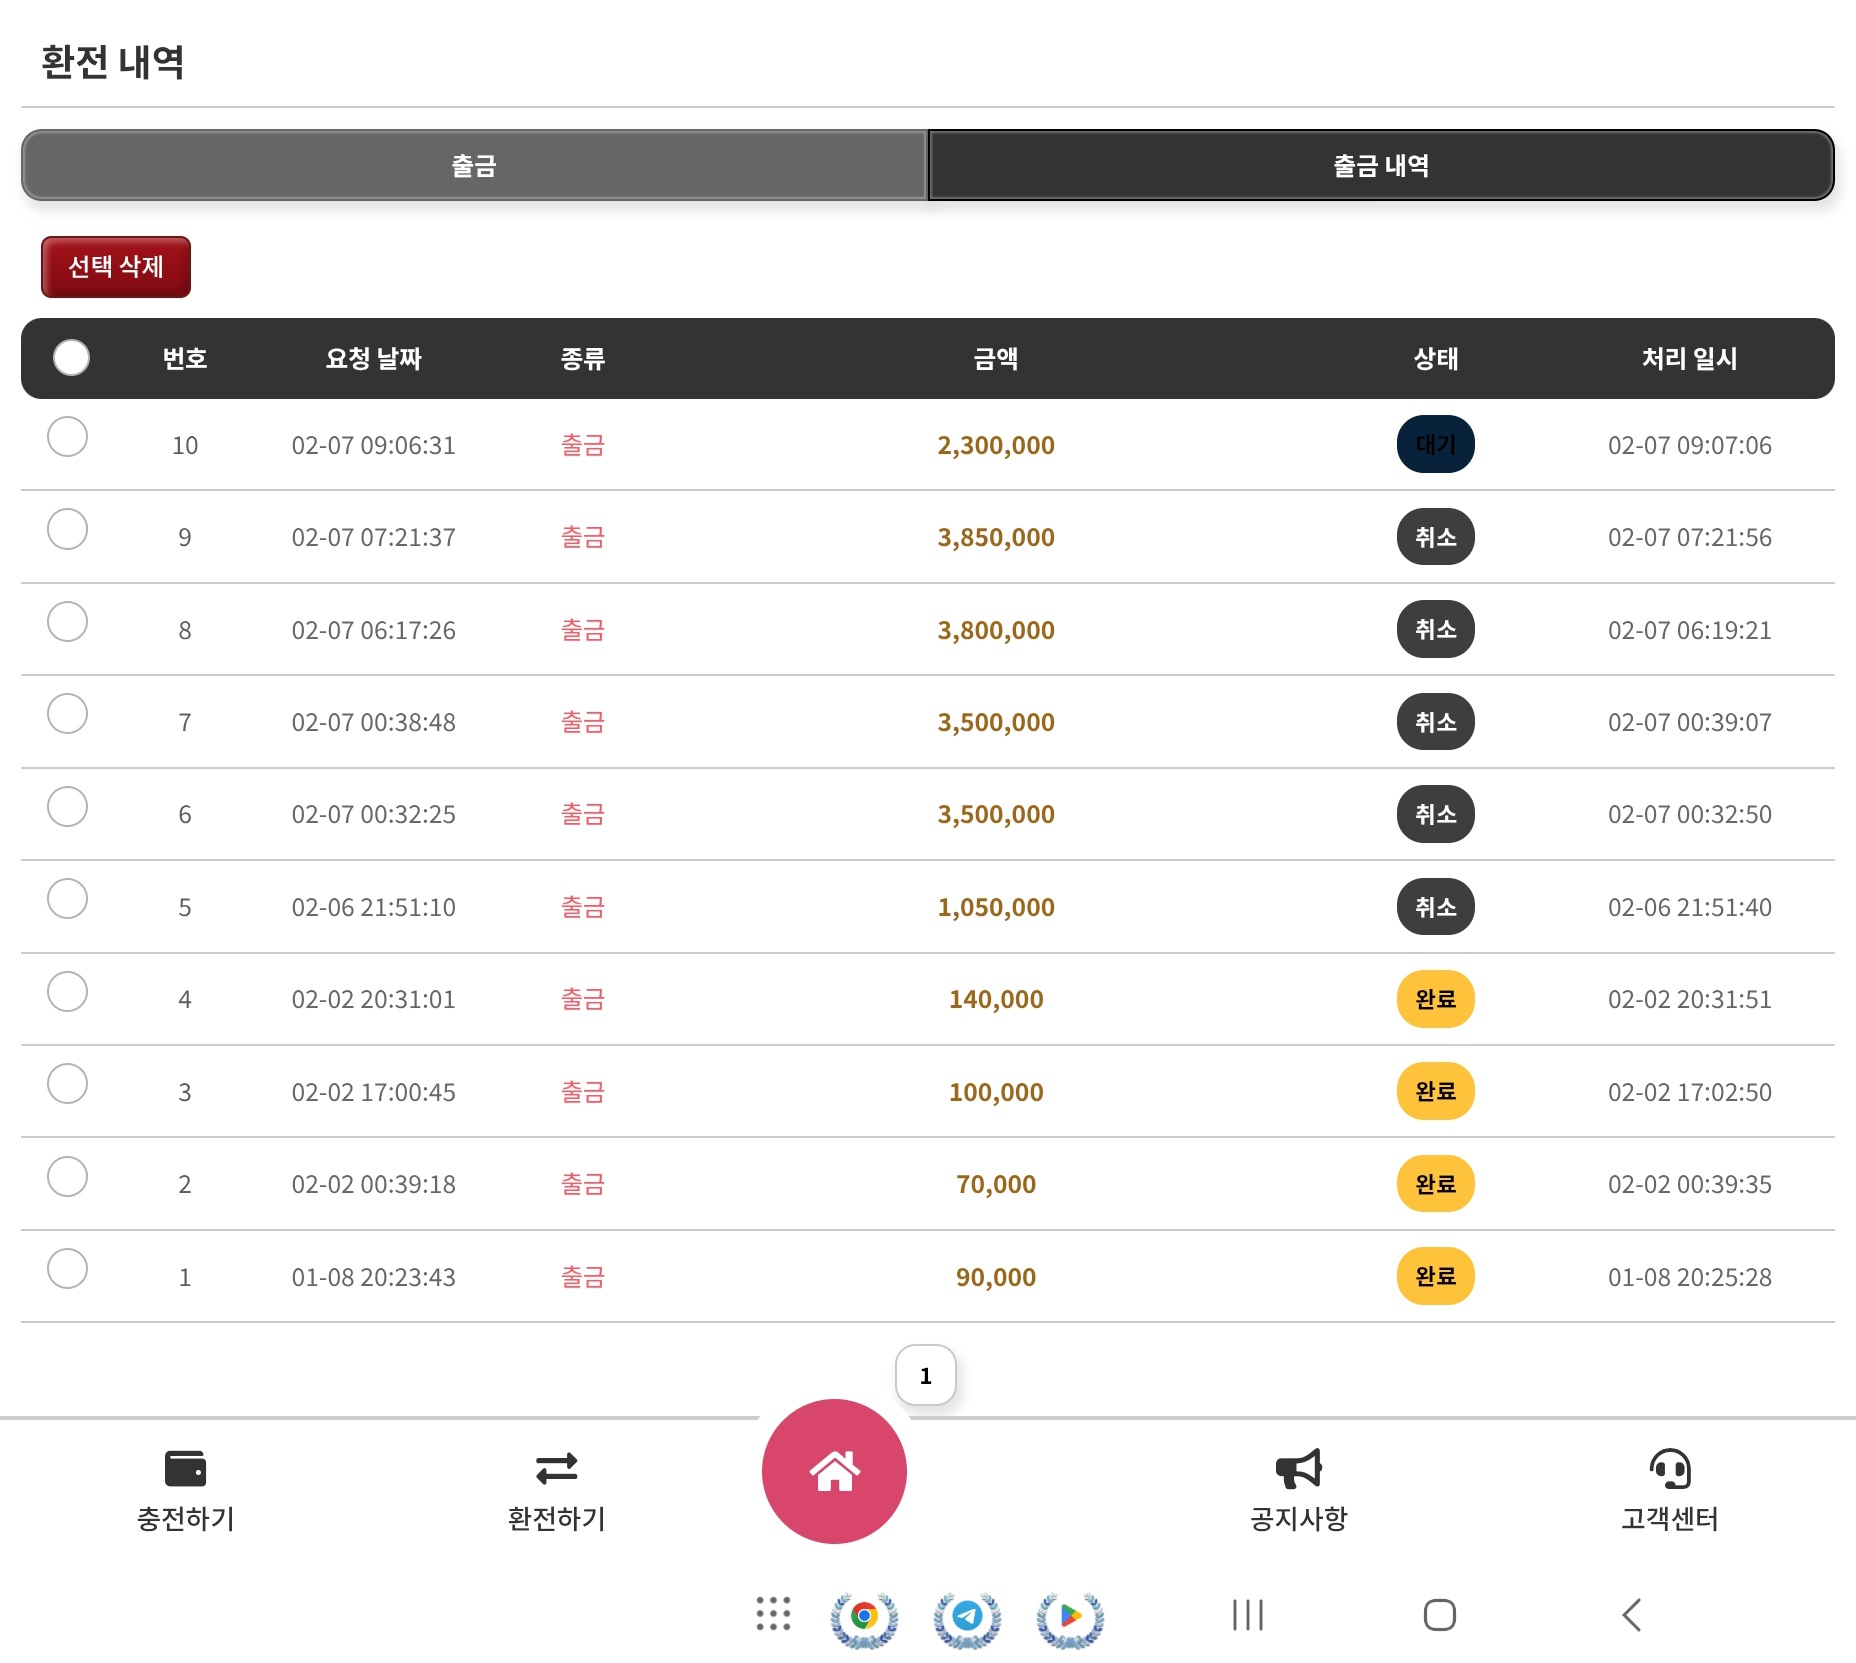
Task: Tap the 환전하기 exchange arrows icon
Action: [556, 1469]
